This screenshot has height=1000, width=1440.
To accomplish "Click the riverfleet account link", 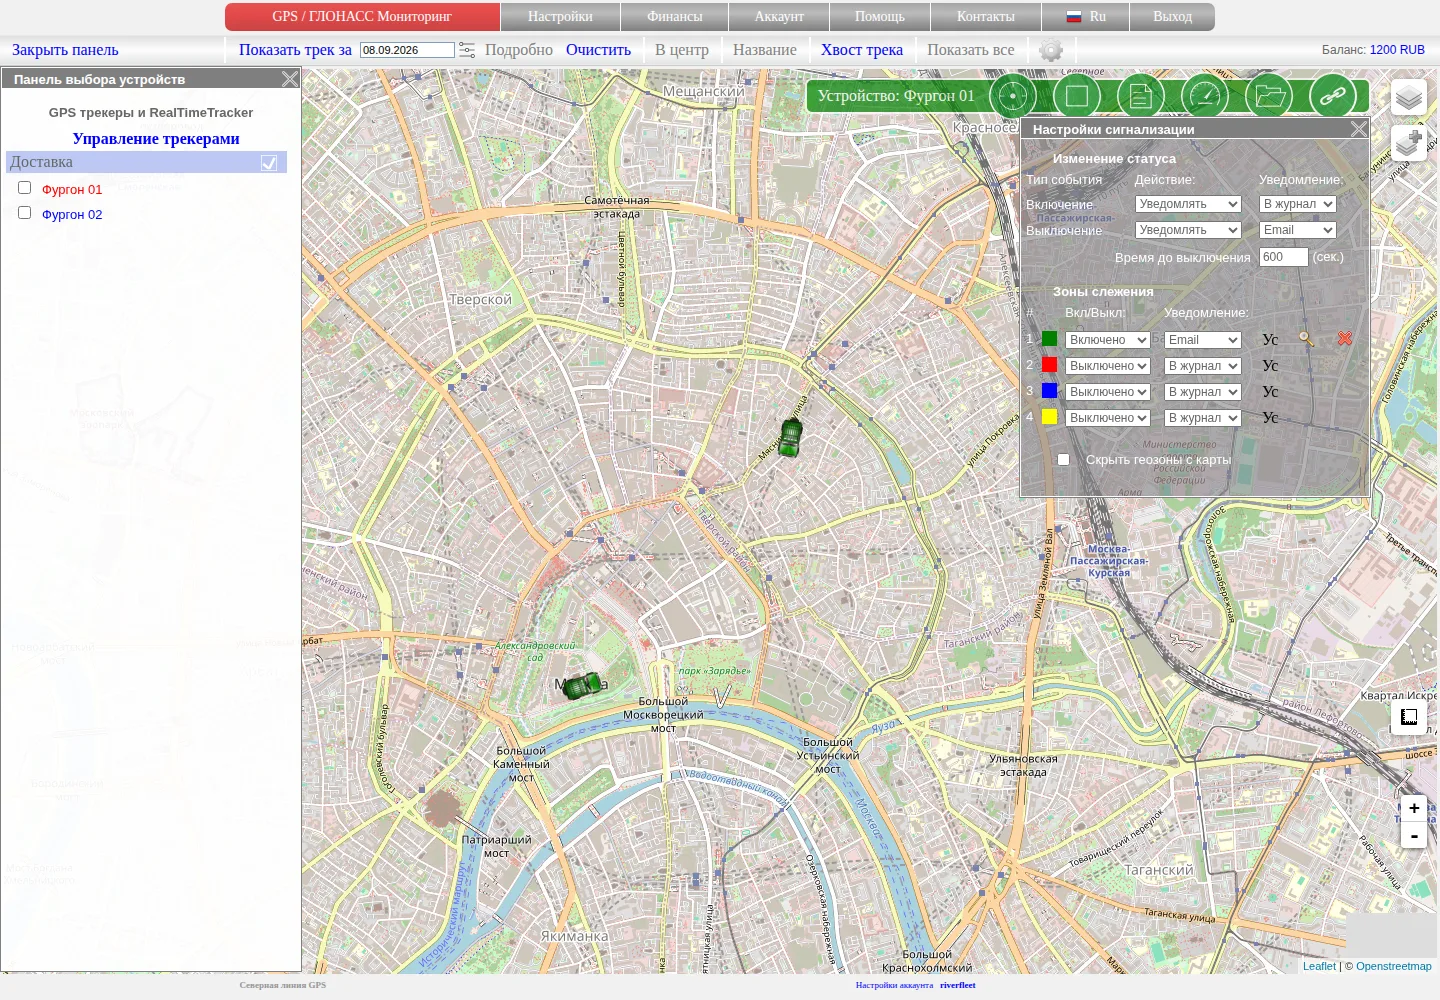I will 957,985.
